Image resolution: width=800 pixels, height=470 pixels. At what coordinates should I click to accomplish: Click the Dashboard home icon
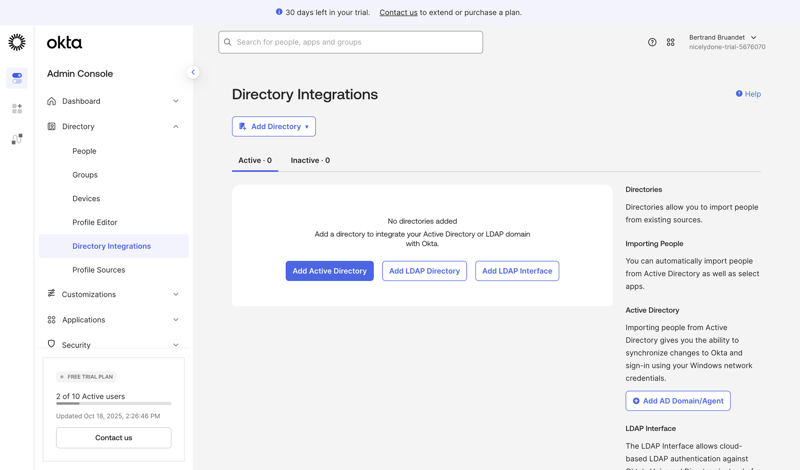[x=52, y=101]
